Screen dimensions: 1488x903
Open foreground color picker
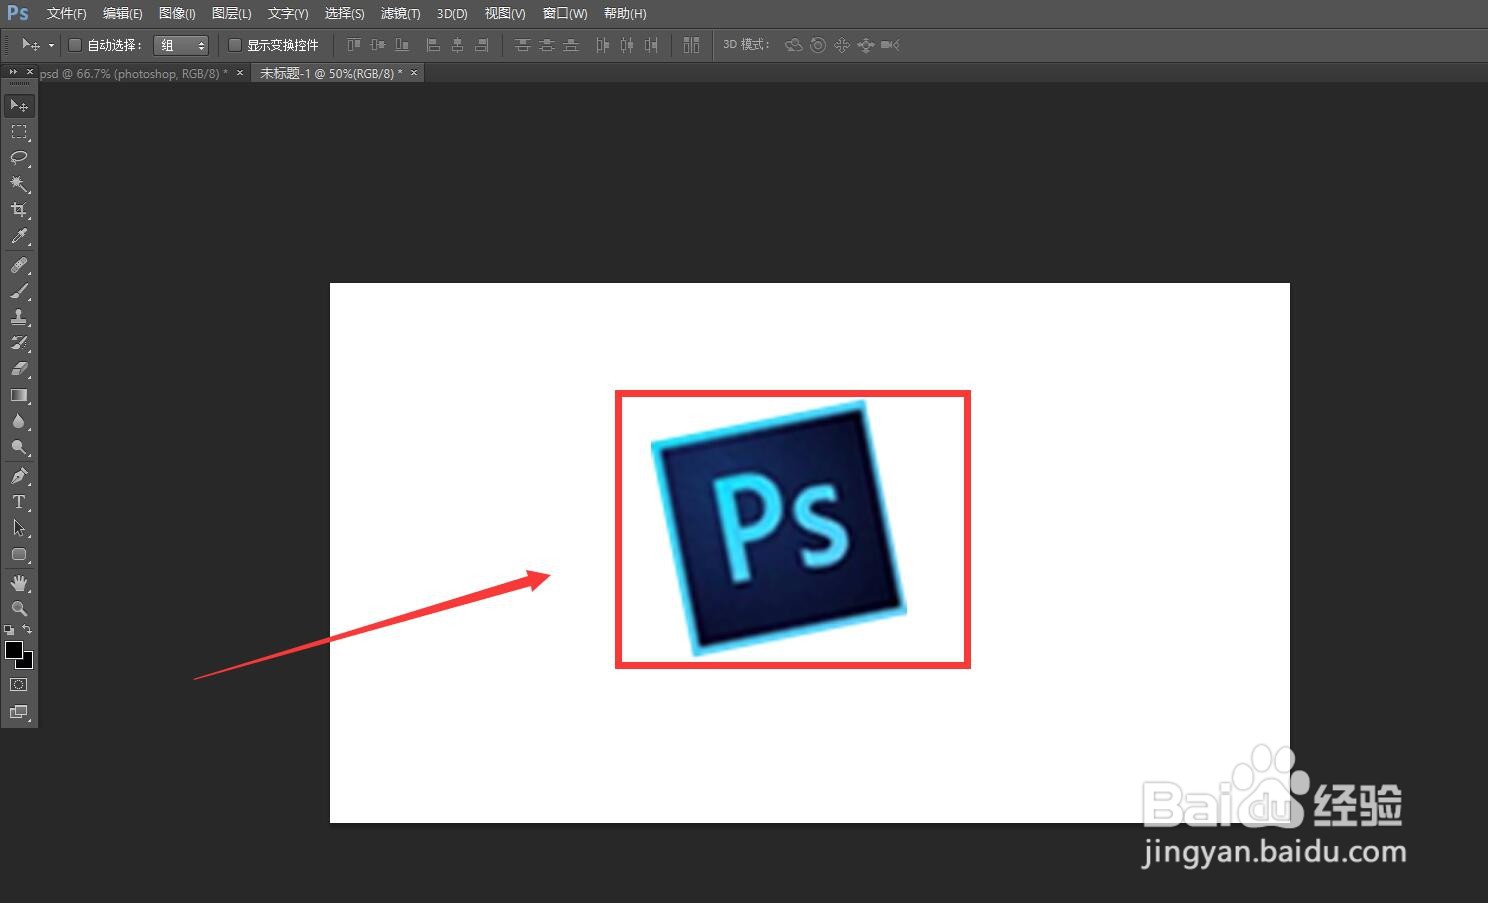coord(13,650)
